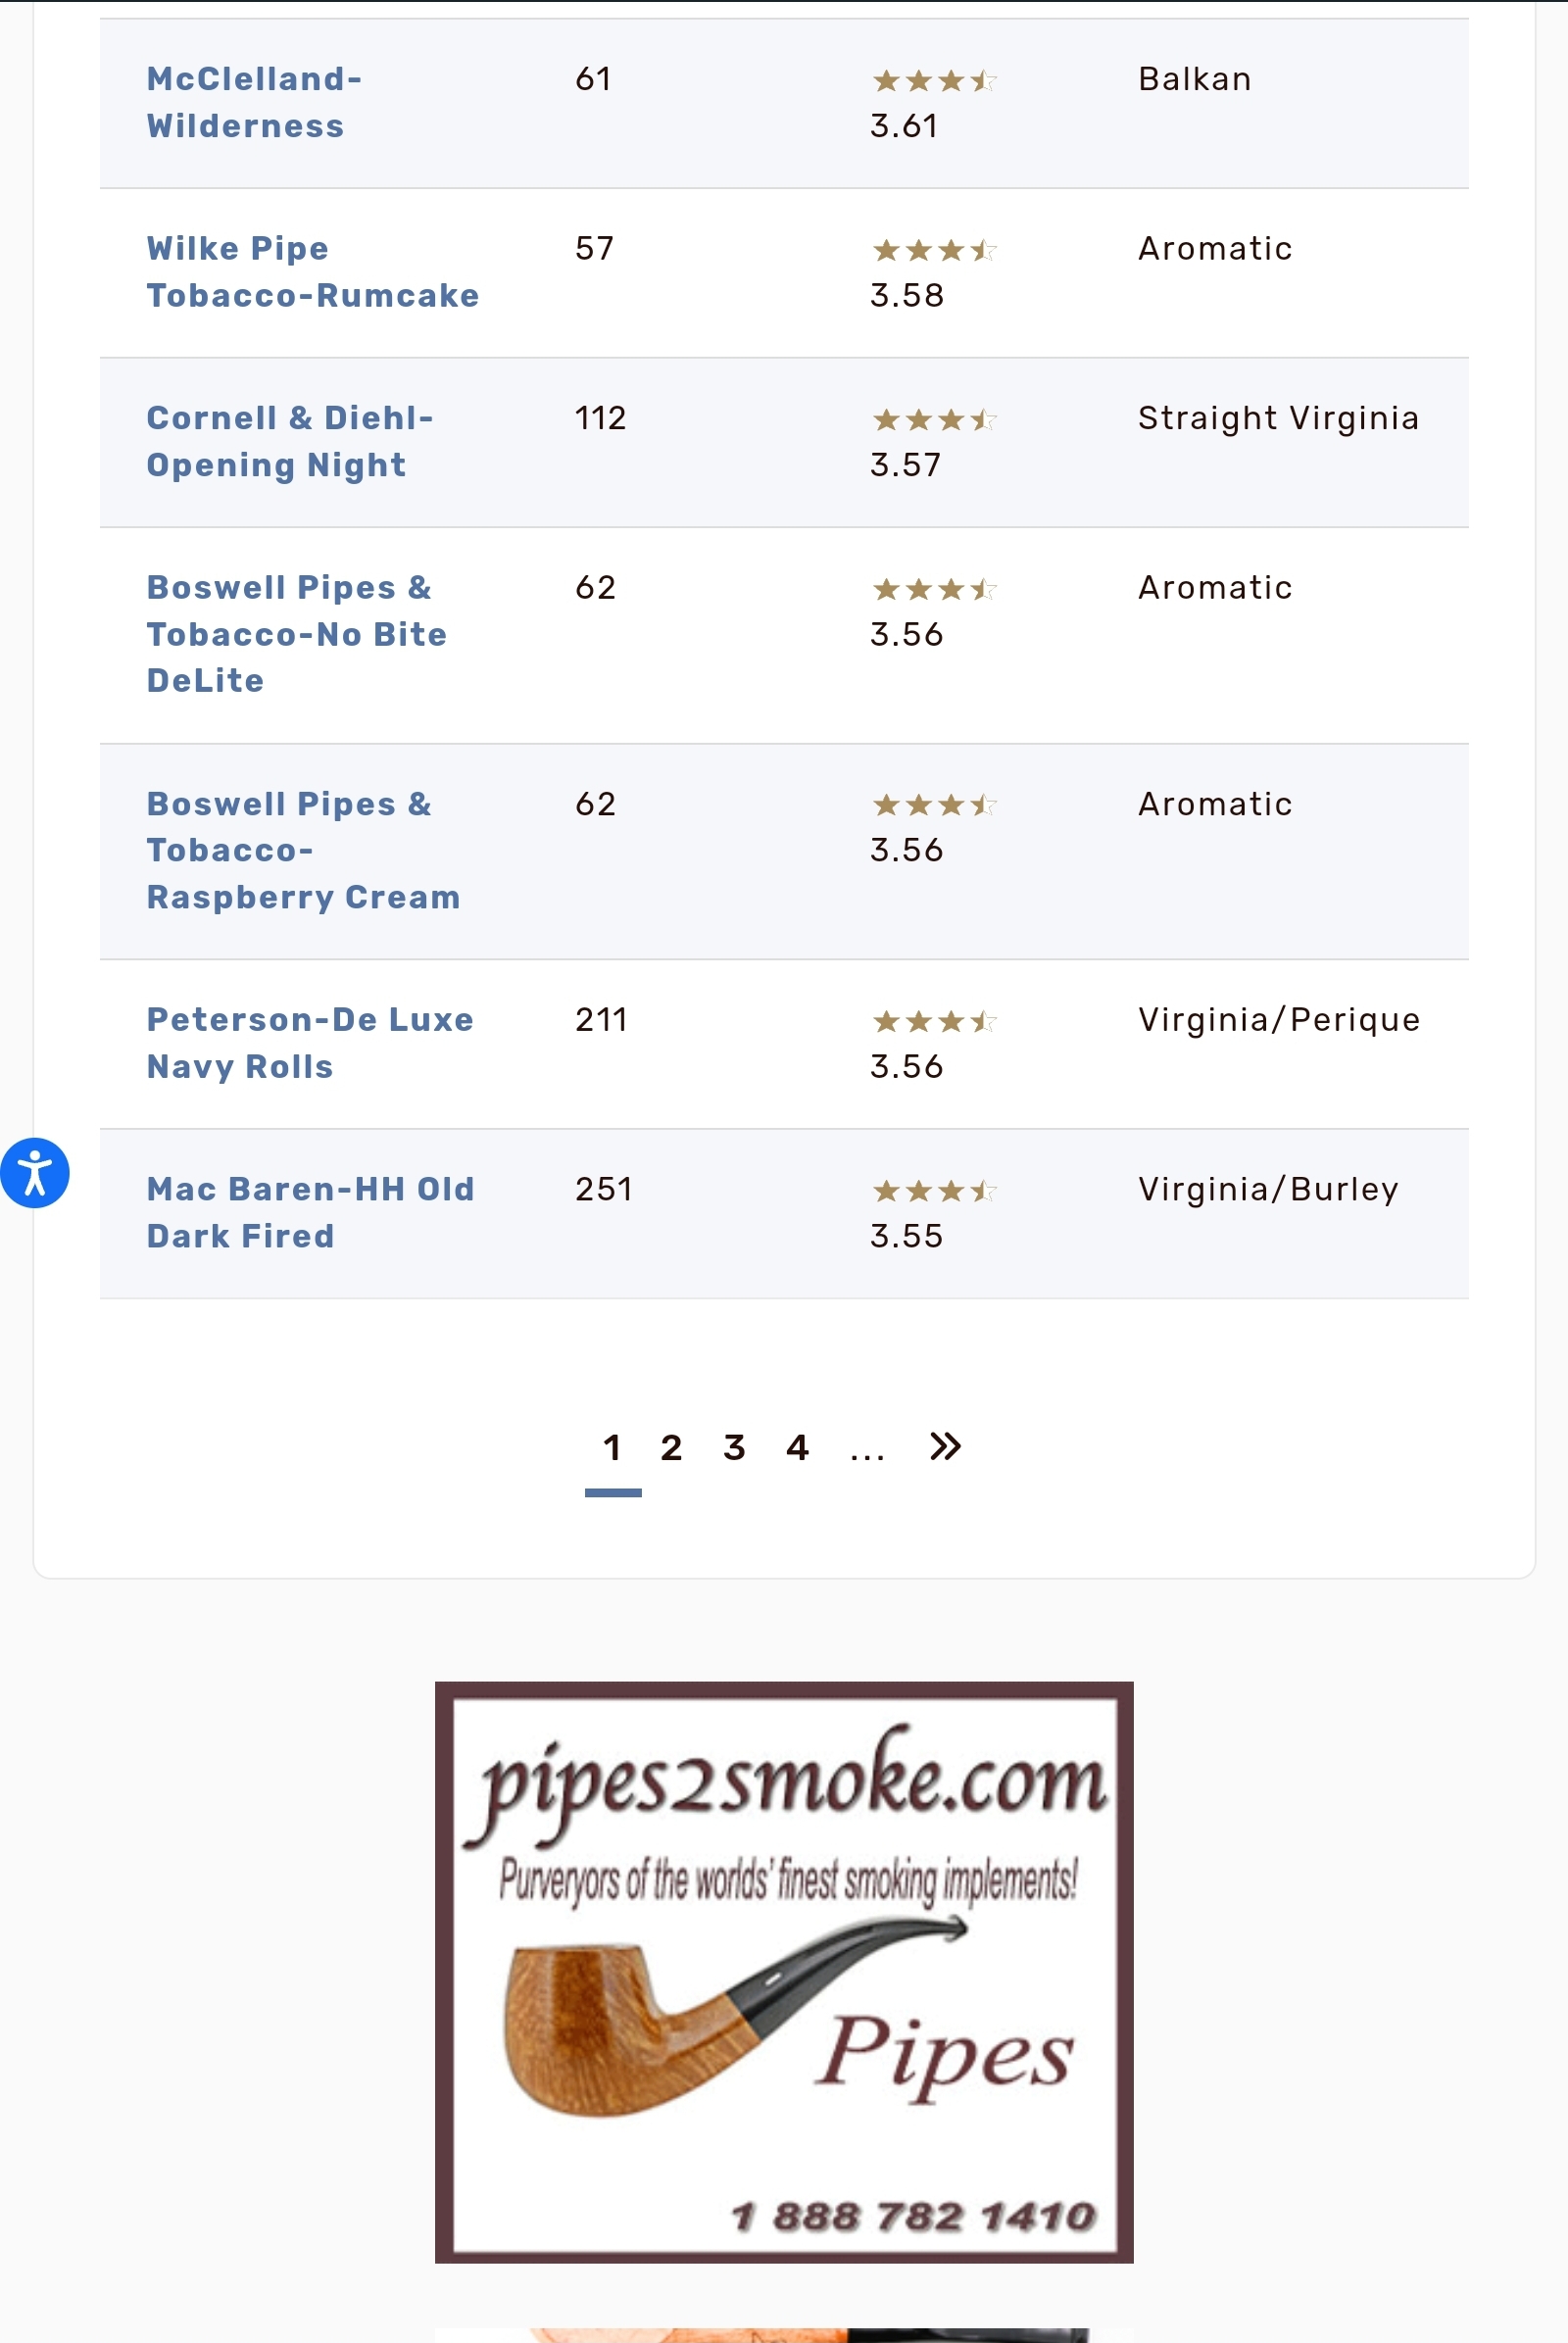1568x2343 pixels.
Task: Click star rating for Opening Night
Action: tap(934, 419)
